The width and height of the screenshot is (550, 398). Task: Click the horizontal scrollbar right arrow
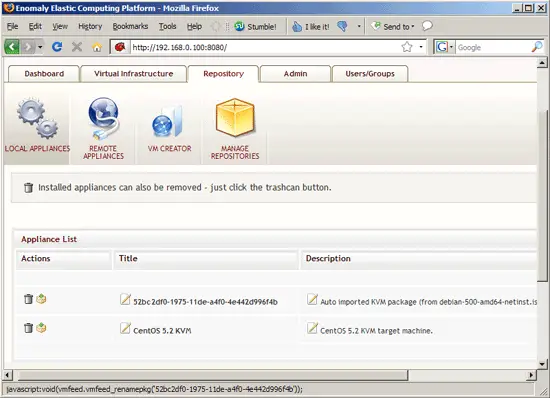pyautogui.click(x=531, y=375)
